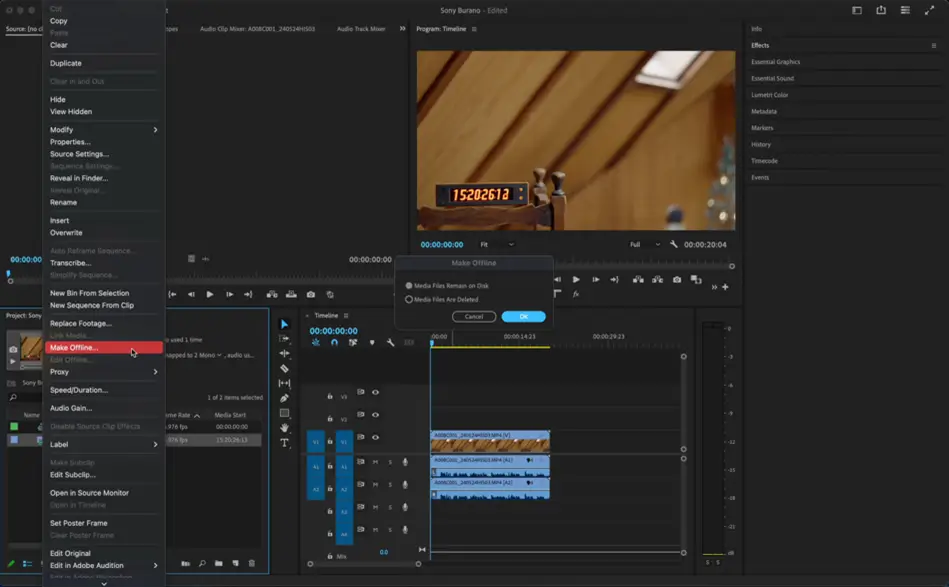The image size is (949, 587).
Task: Choose the Pen tool
Action: (x=284, y=398)
